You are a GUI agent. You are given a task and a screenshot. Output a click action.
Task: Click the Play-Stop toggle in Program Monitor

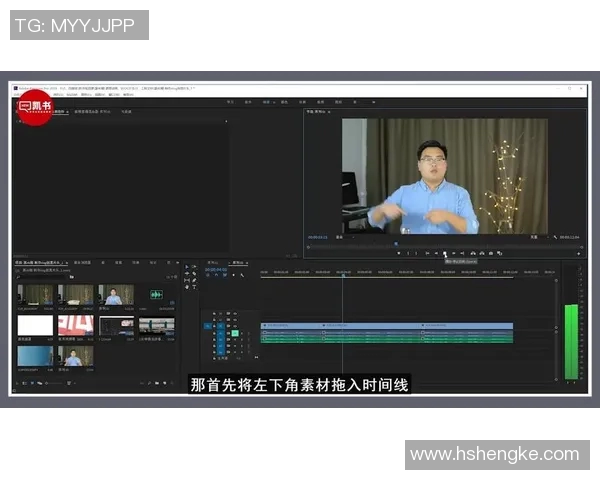click(445, 253)
